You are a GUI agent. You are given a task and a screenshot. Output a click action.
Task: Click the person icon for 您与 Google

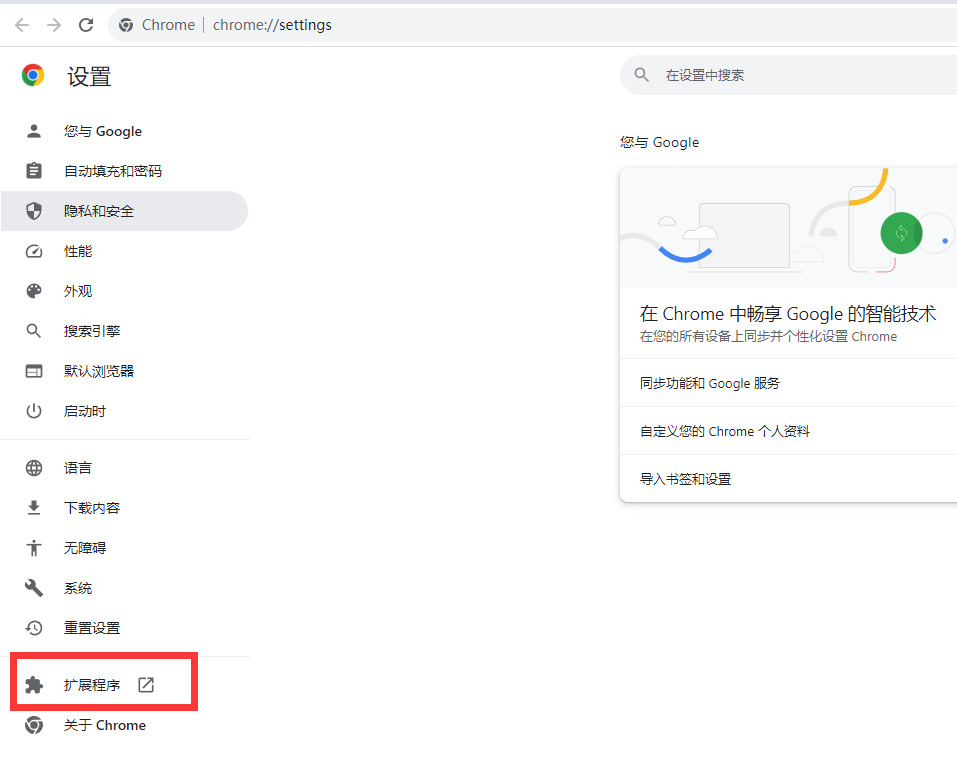click(x=34, y=131)
